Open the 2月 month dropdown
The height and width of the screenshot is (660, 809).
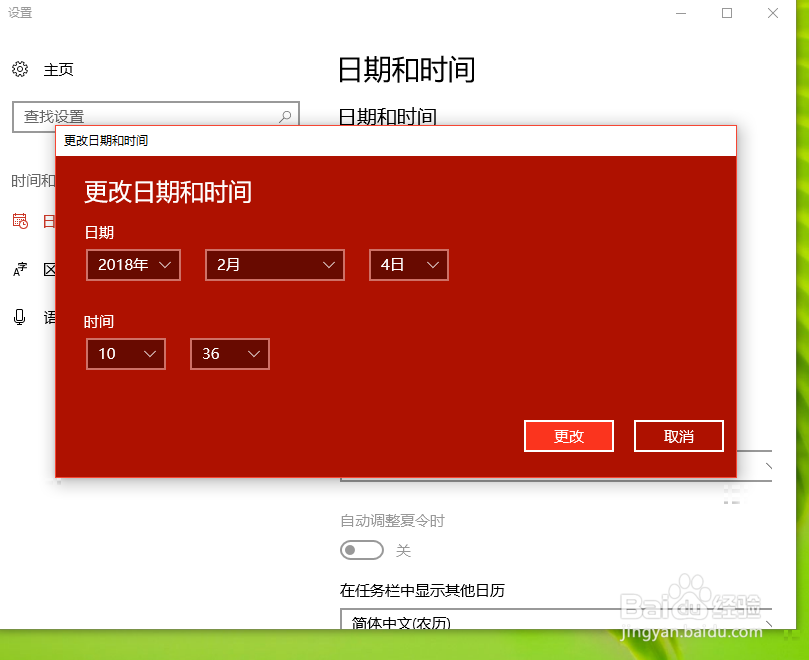tap(274, 265)
